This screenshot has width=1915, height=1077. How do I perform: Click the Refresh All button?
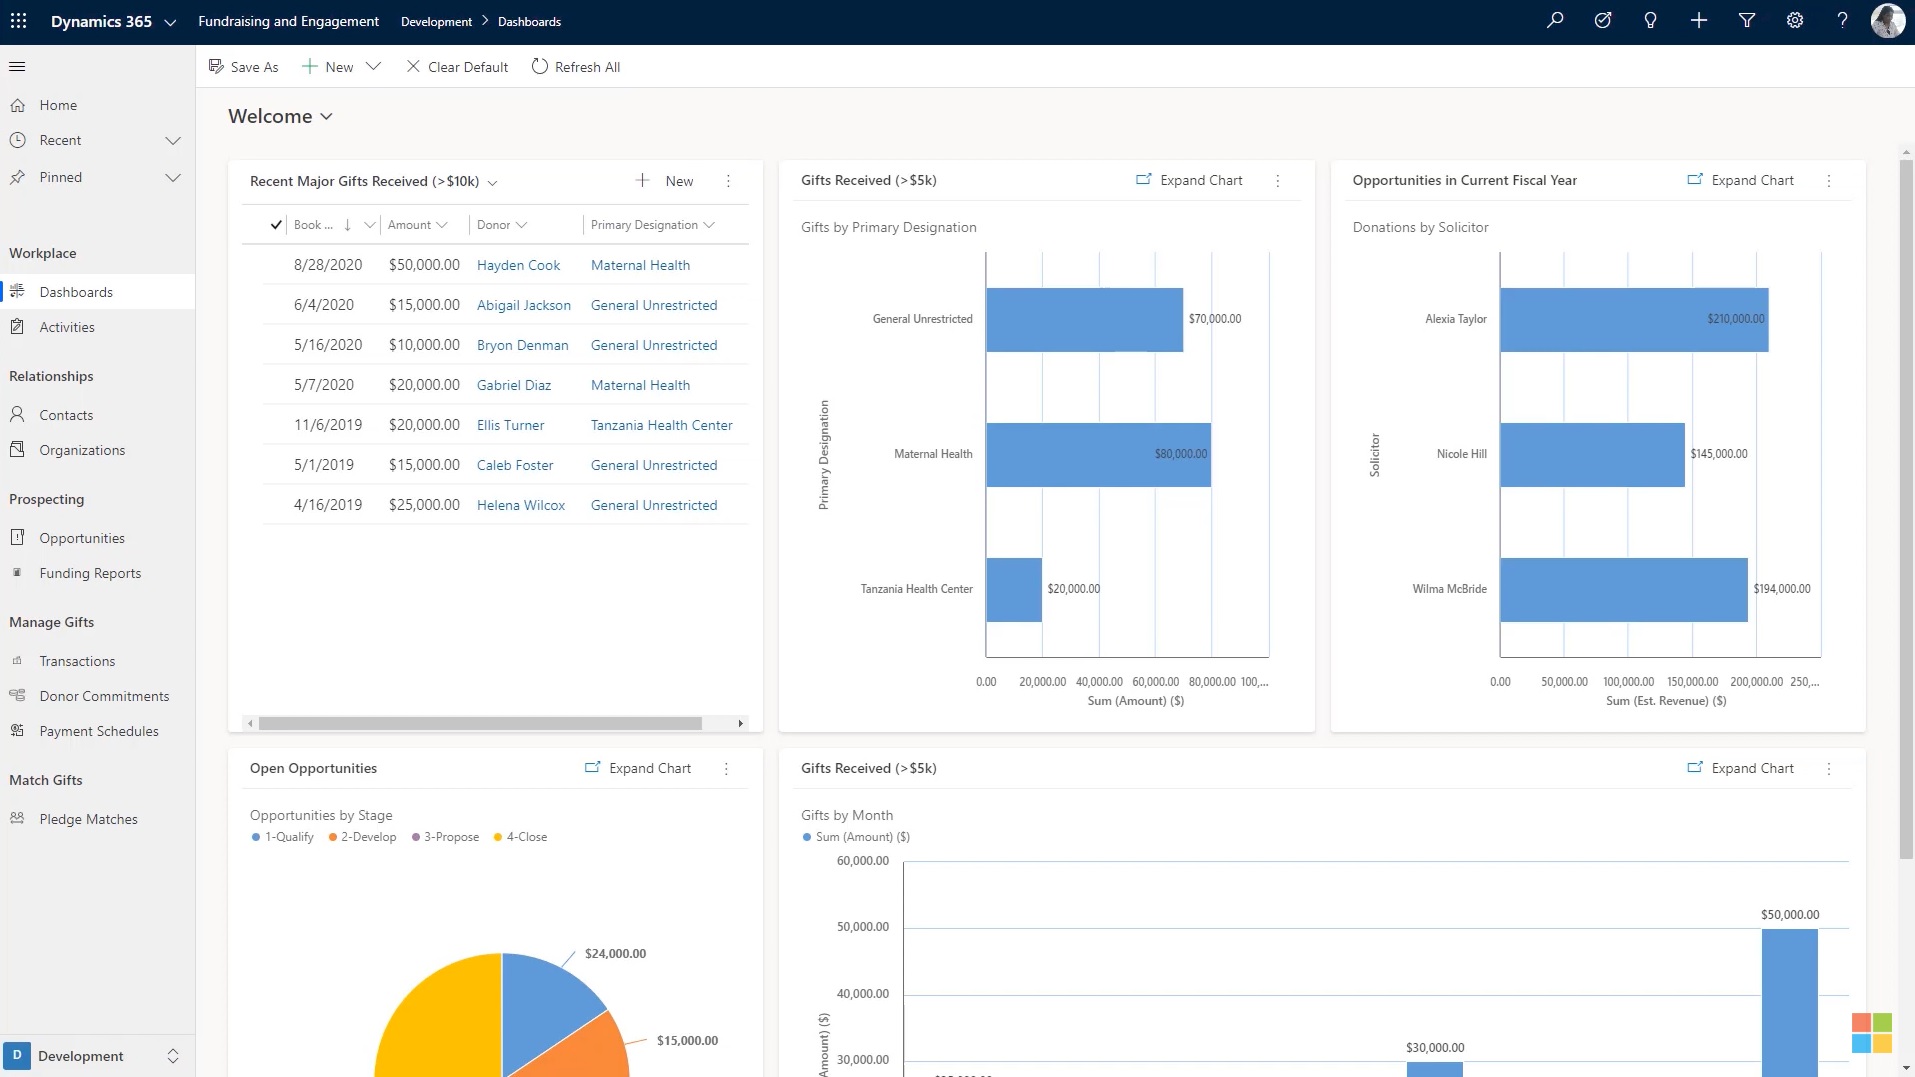coord(576,67)
